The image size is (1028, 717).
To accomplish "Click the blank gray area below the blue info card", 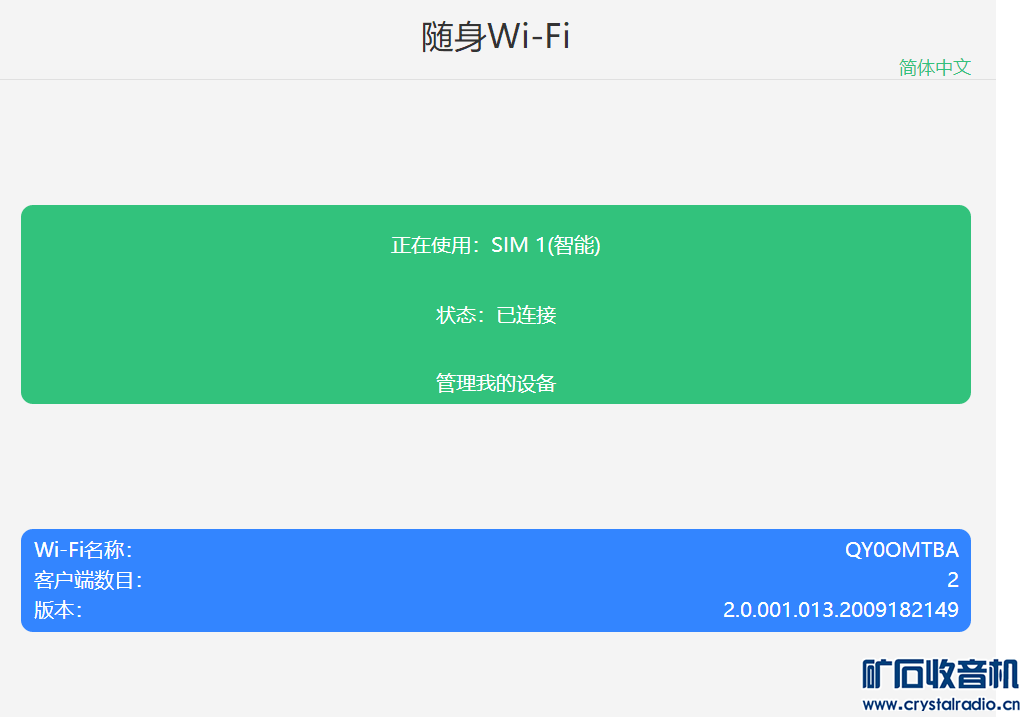I will click(400, 675).
